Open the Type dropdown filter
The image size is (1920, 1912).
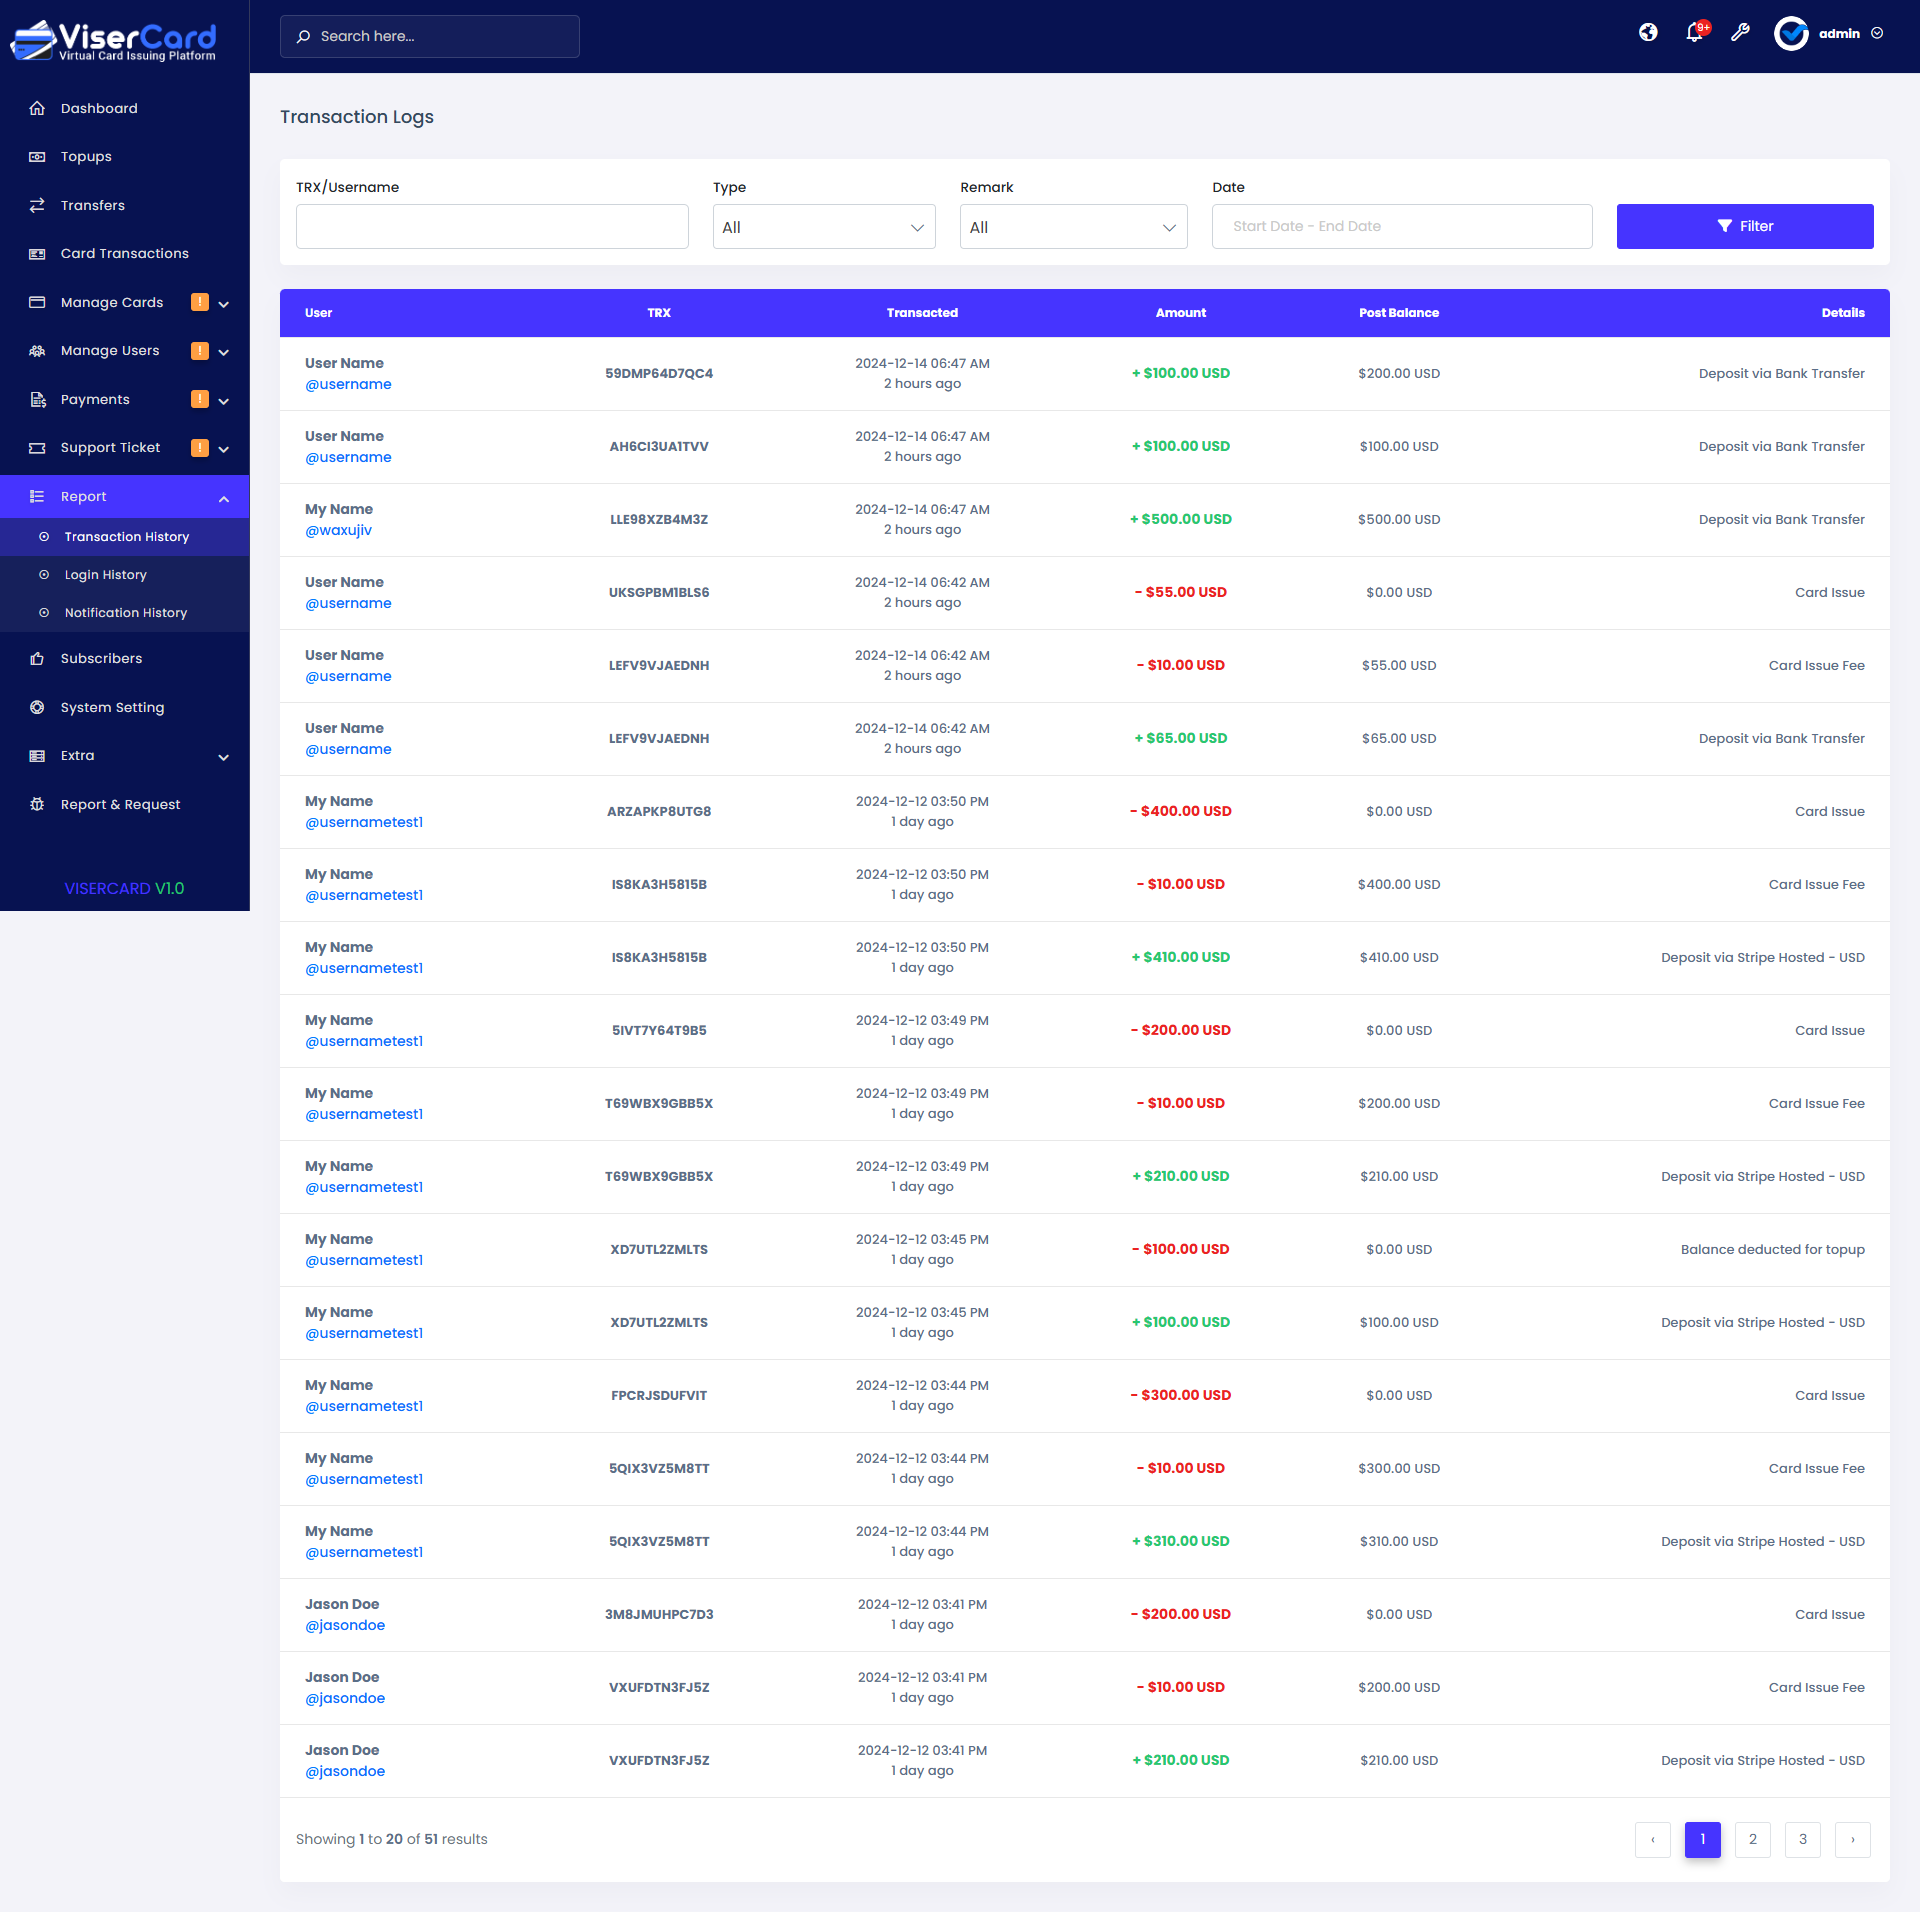[x=823, y=227]
